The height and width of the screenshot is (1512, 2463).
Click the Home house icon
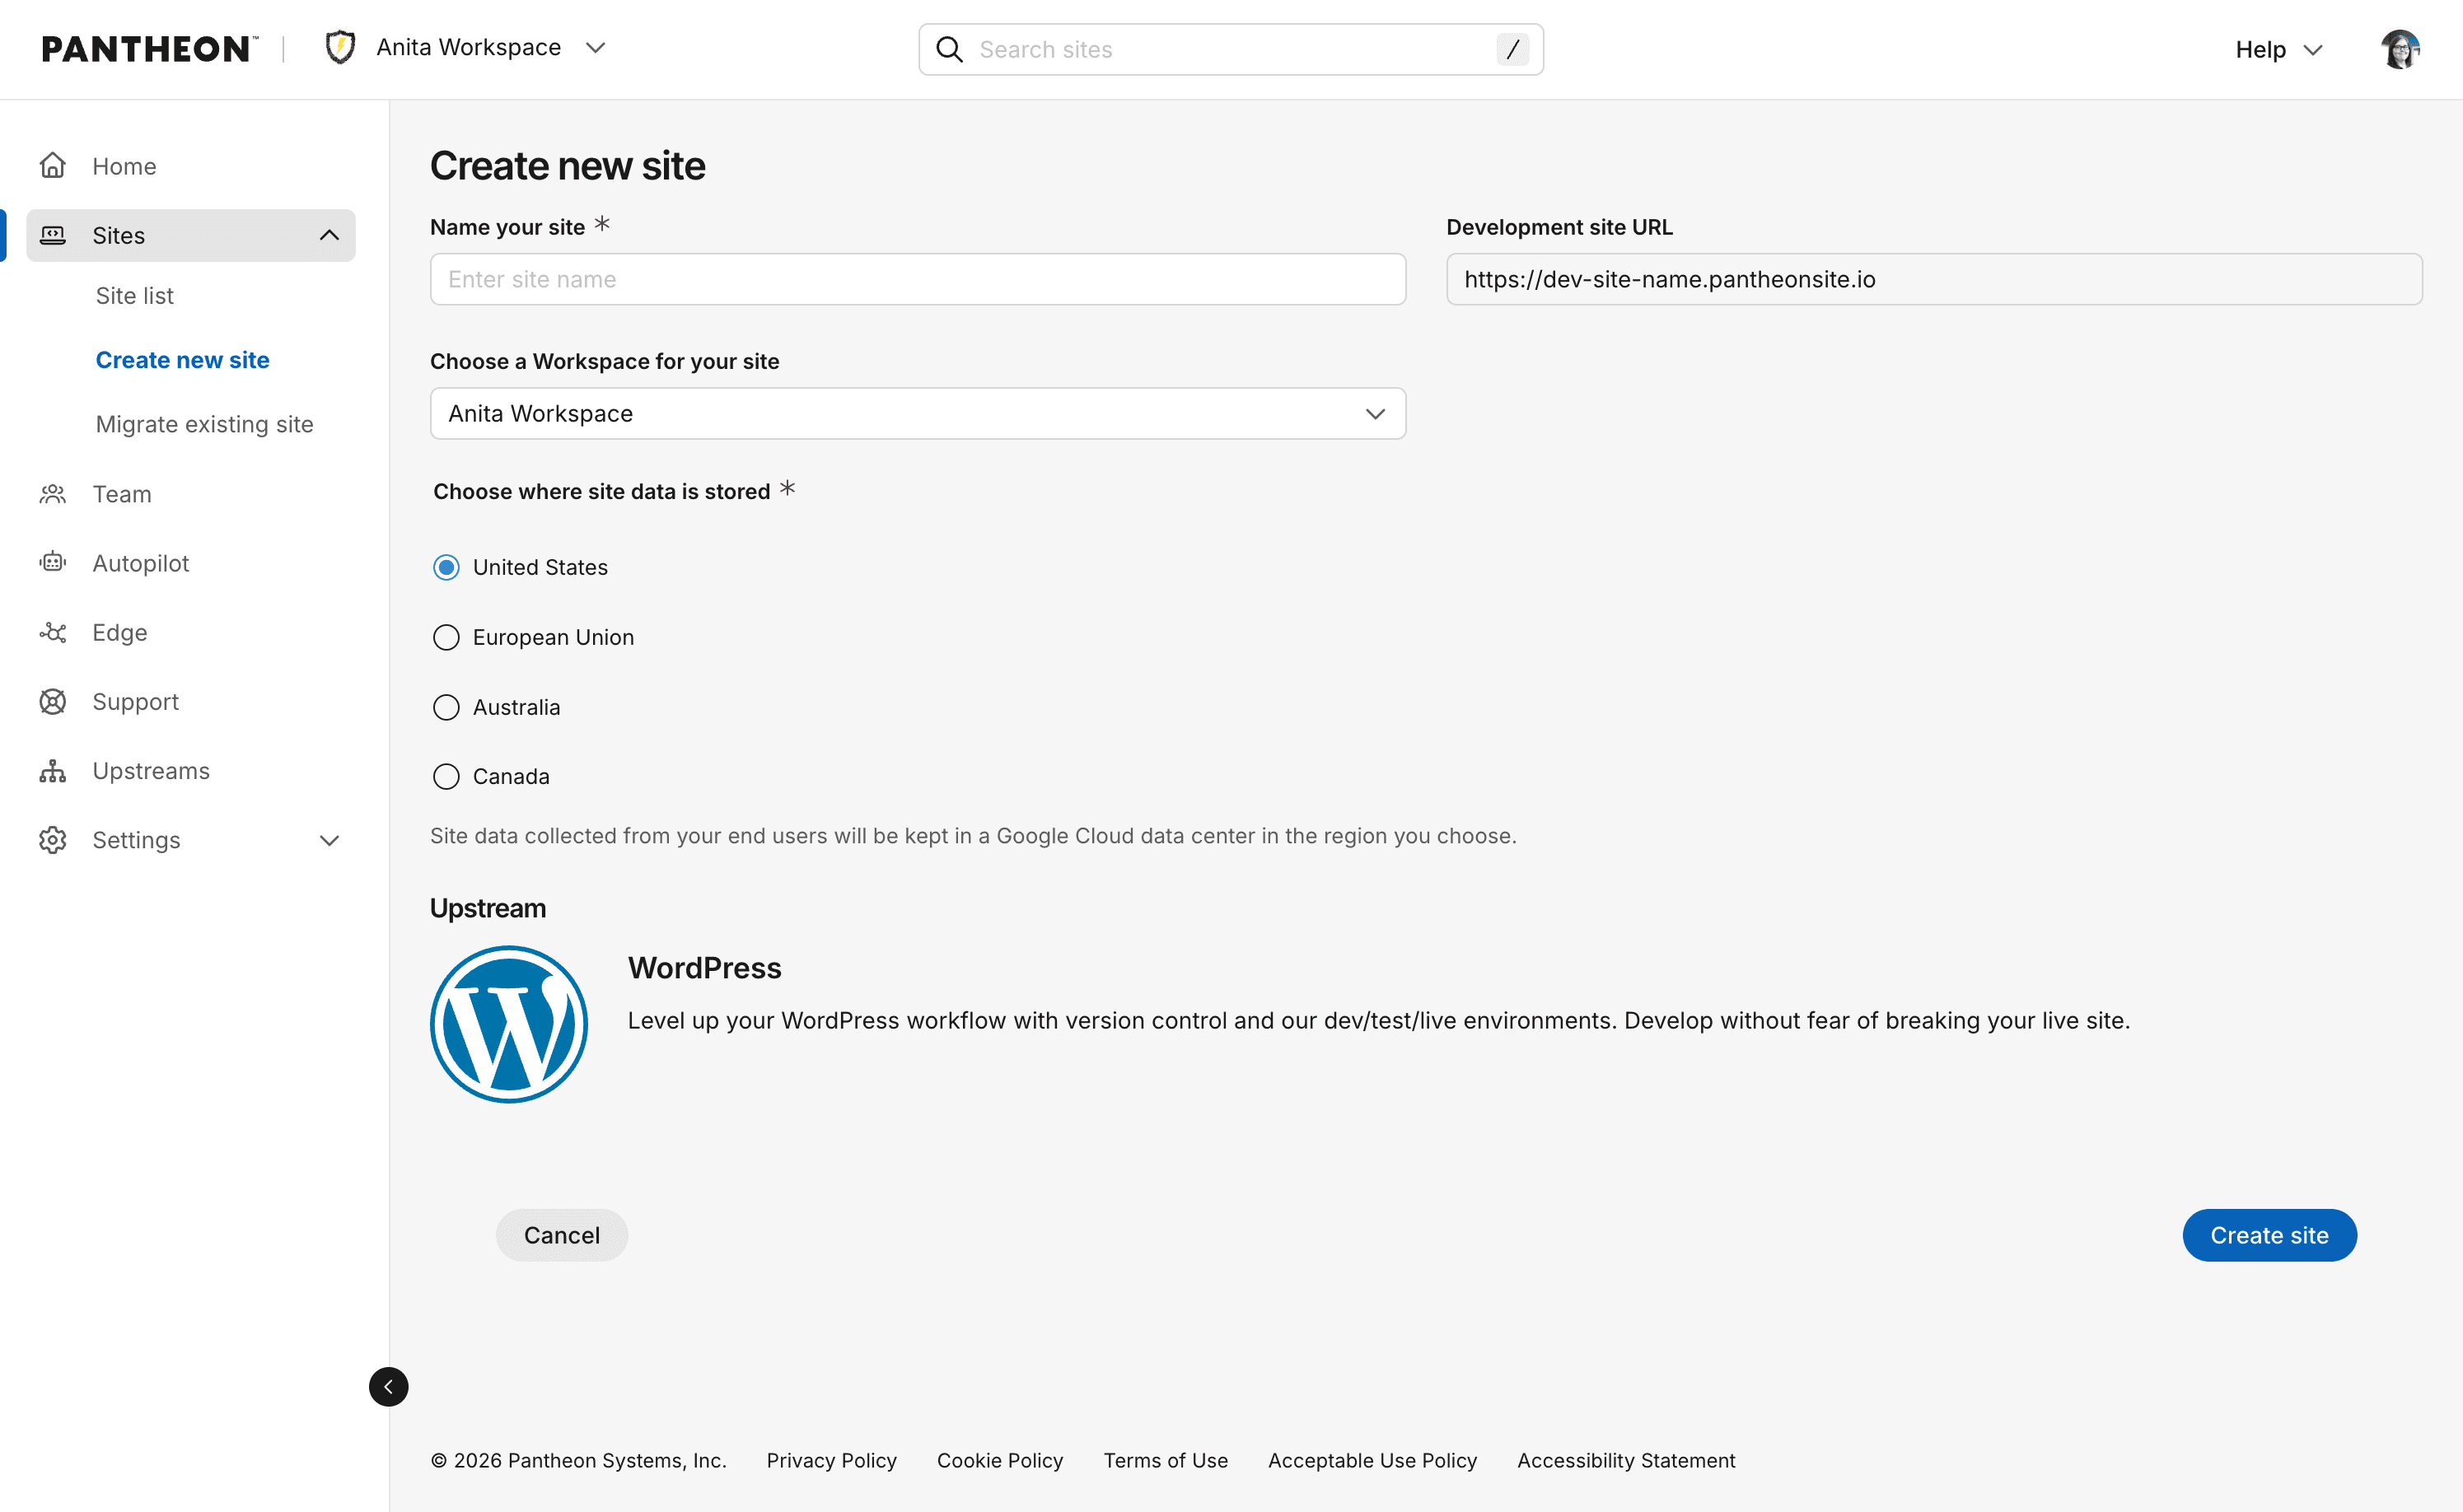click(x=53, y=166)
